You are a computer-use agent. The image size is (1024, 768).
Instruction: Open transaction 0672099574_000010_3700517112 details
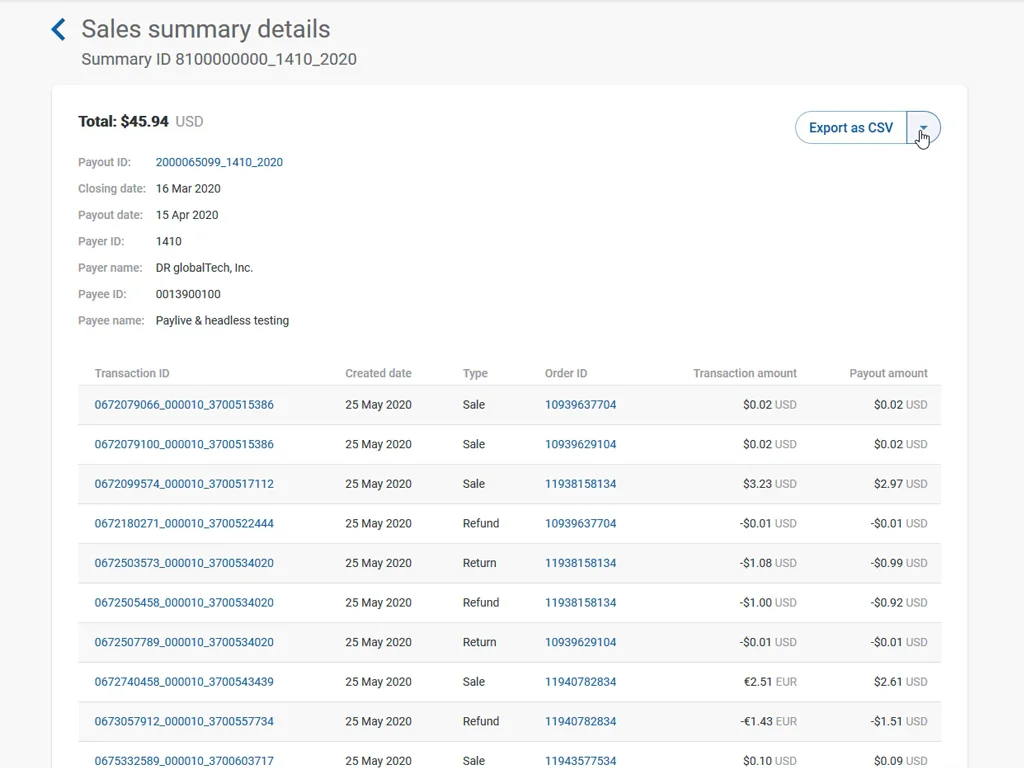[x=183, y=484]
